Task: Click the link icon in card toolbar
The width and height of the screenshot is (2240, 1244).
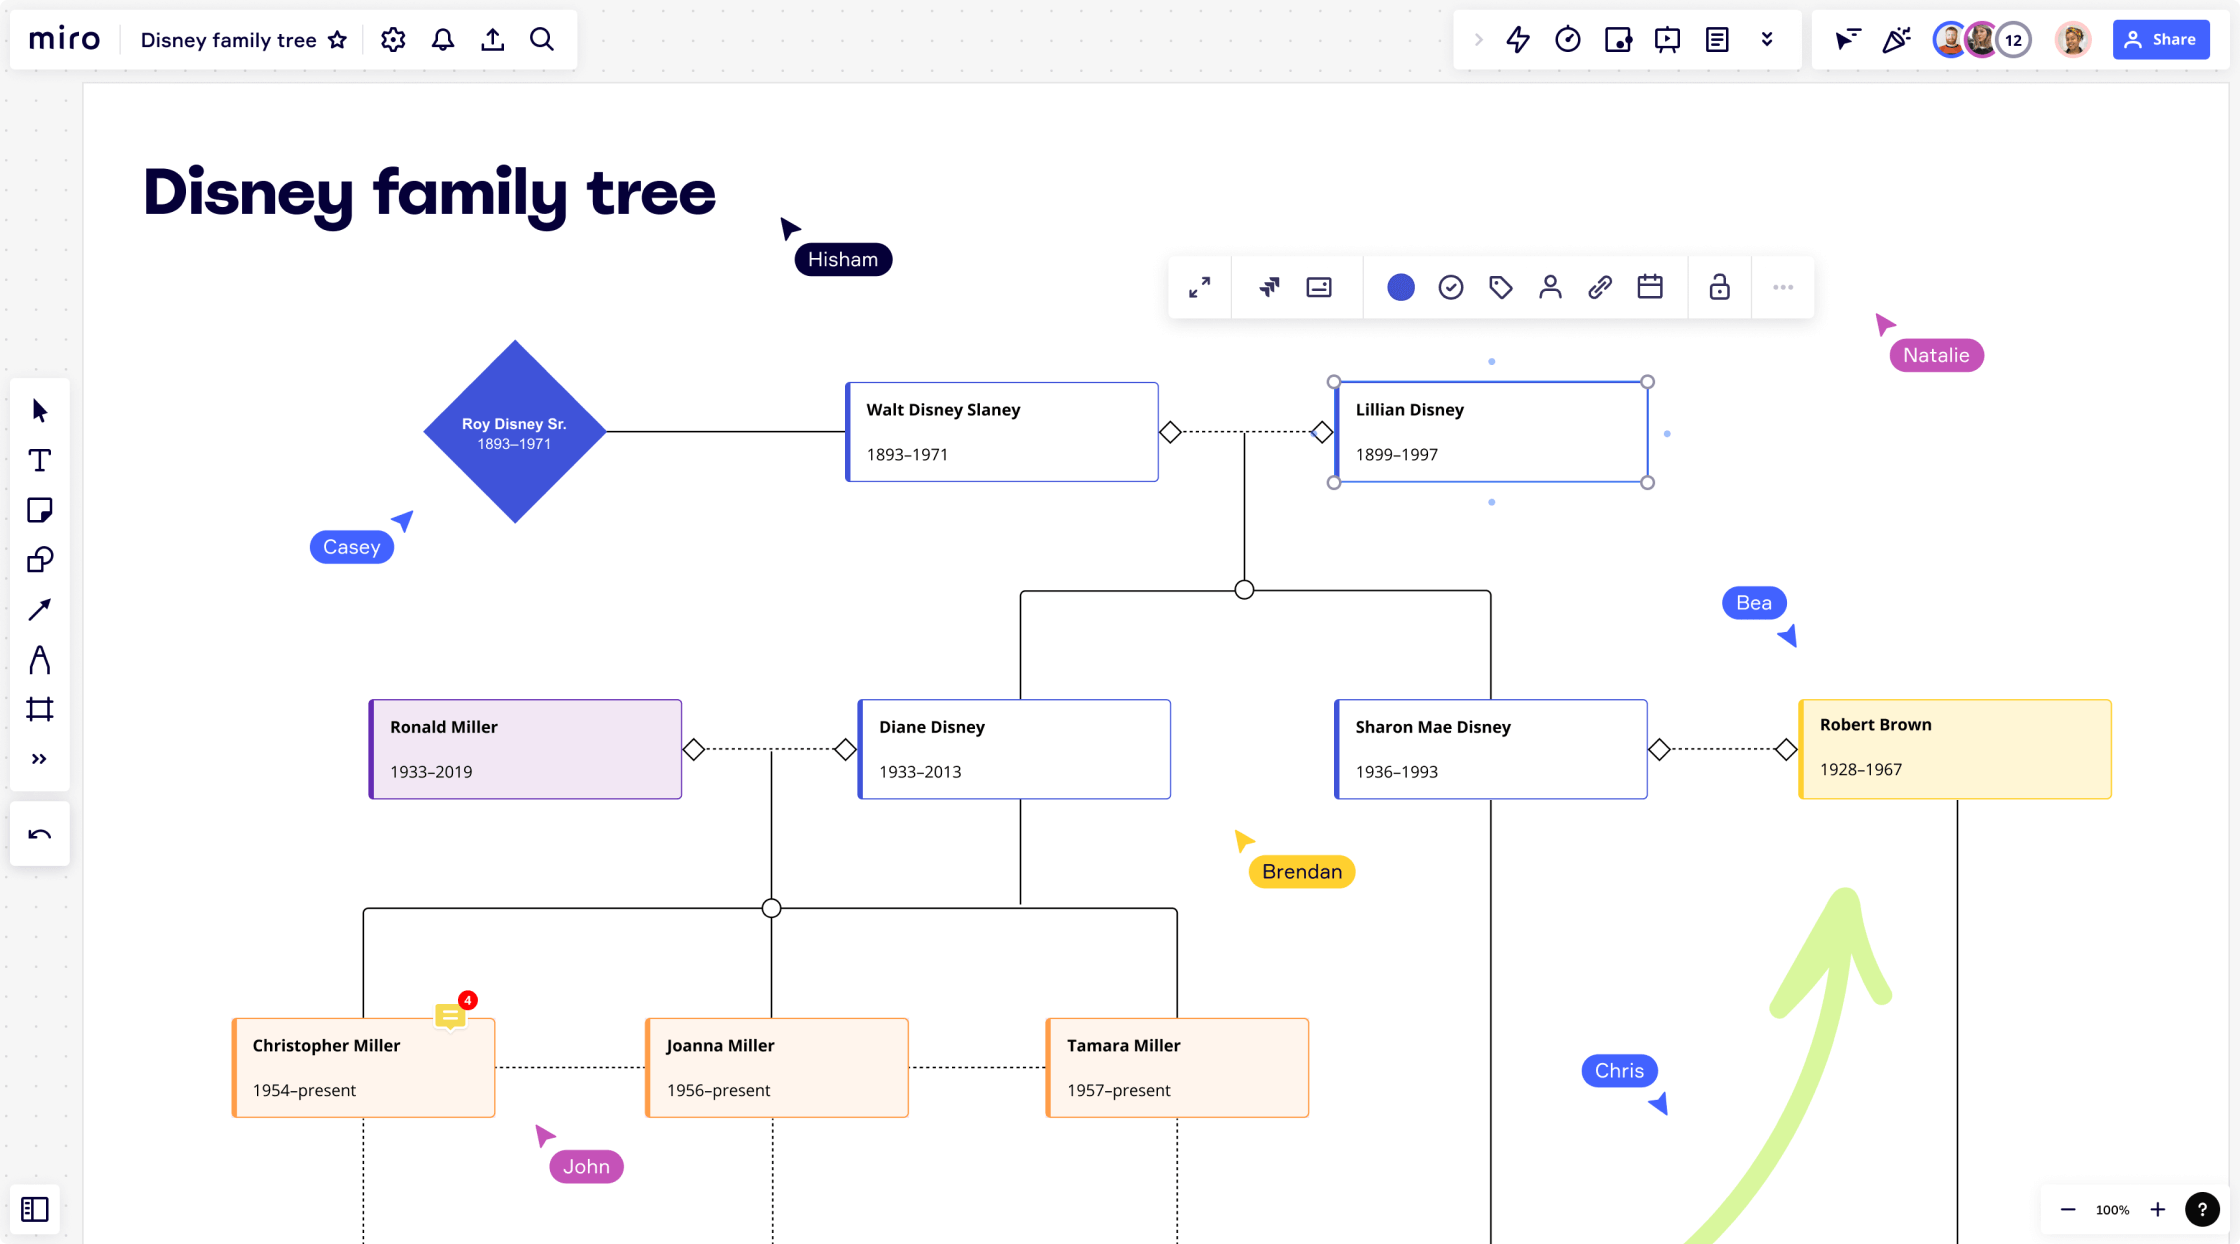Action: tap(1600, 288)
